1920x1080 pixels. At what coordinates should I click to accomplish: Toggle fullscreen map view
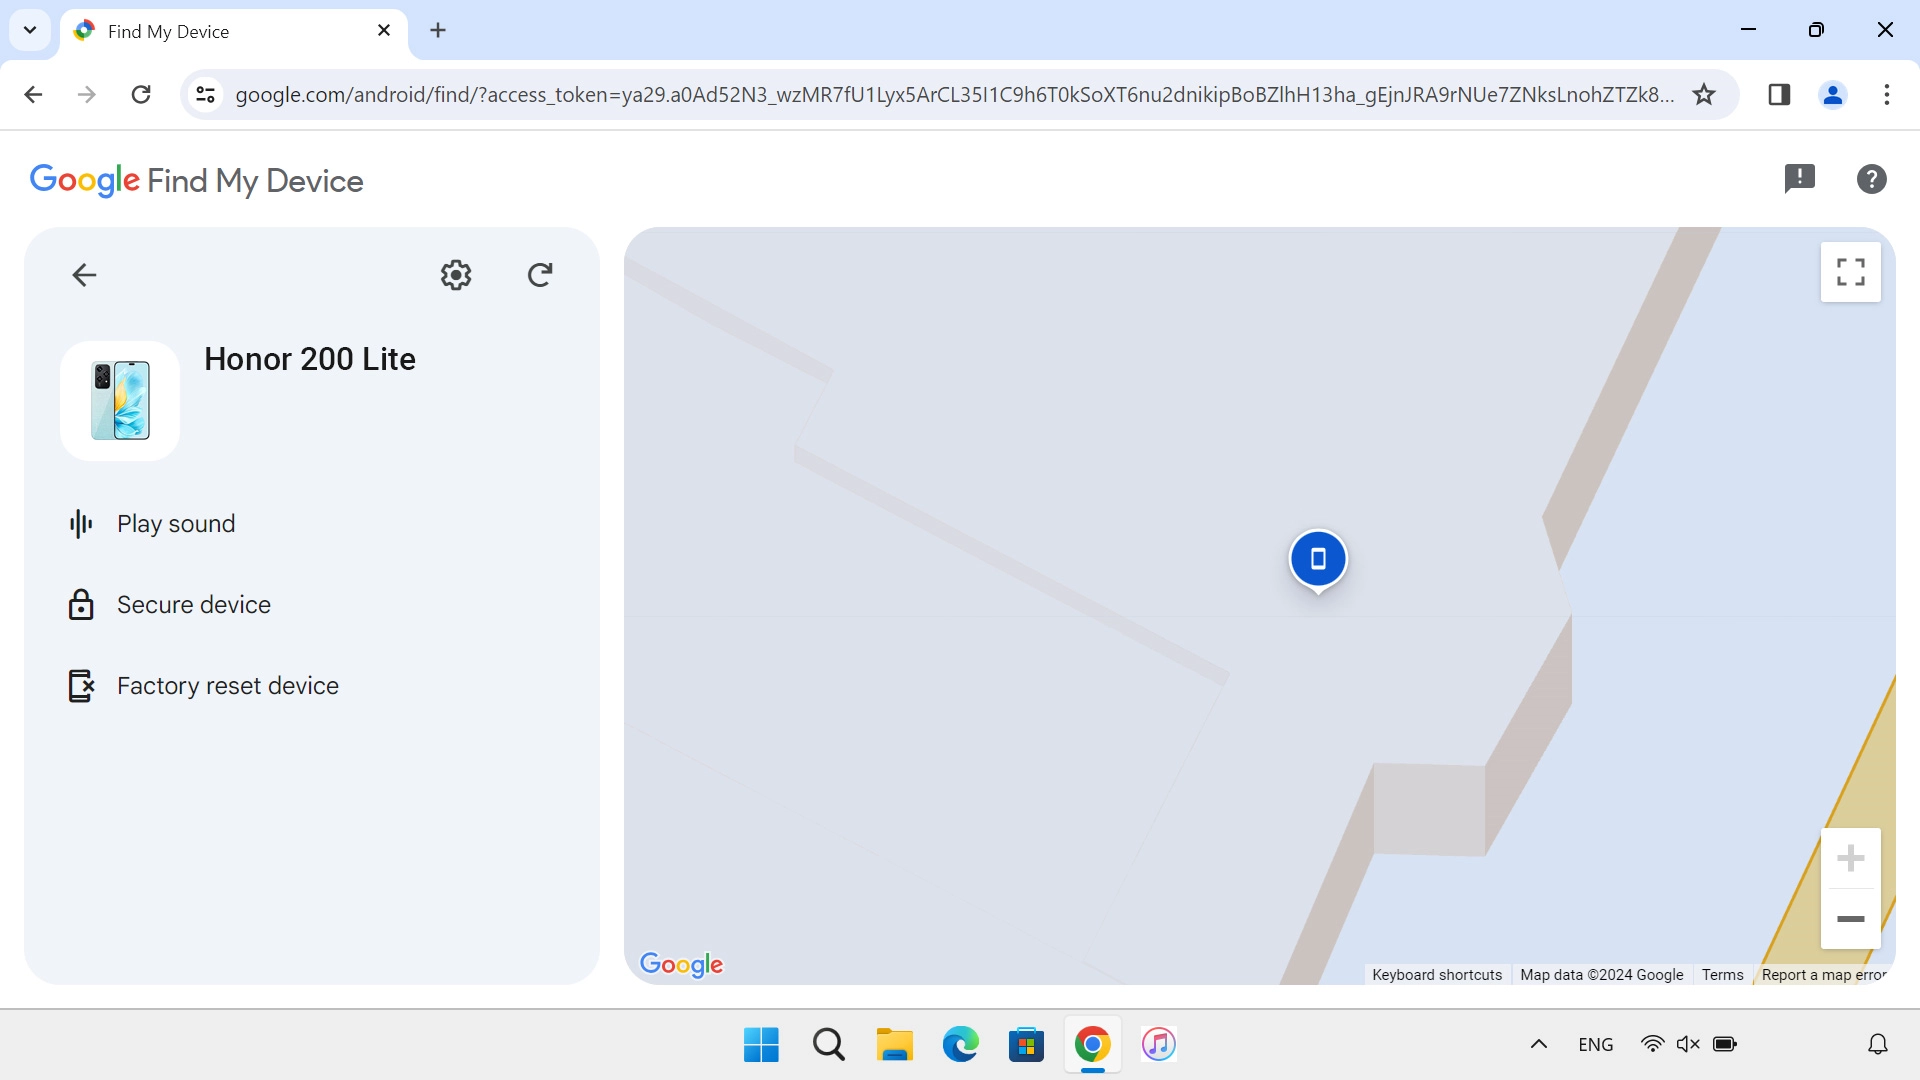coord(1850,271)
